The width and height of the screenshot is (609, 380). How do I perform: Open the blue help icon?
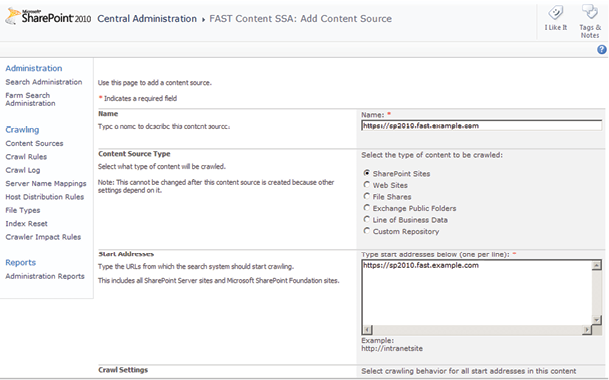click(x=602, y=50)
